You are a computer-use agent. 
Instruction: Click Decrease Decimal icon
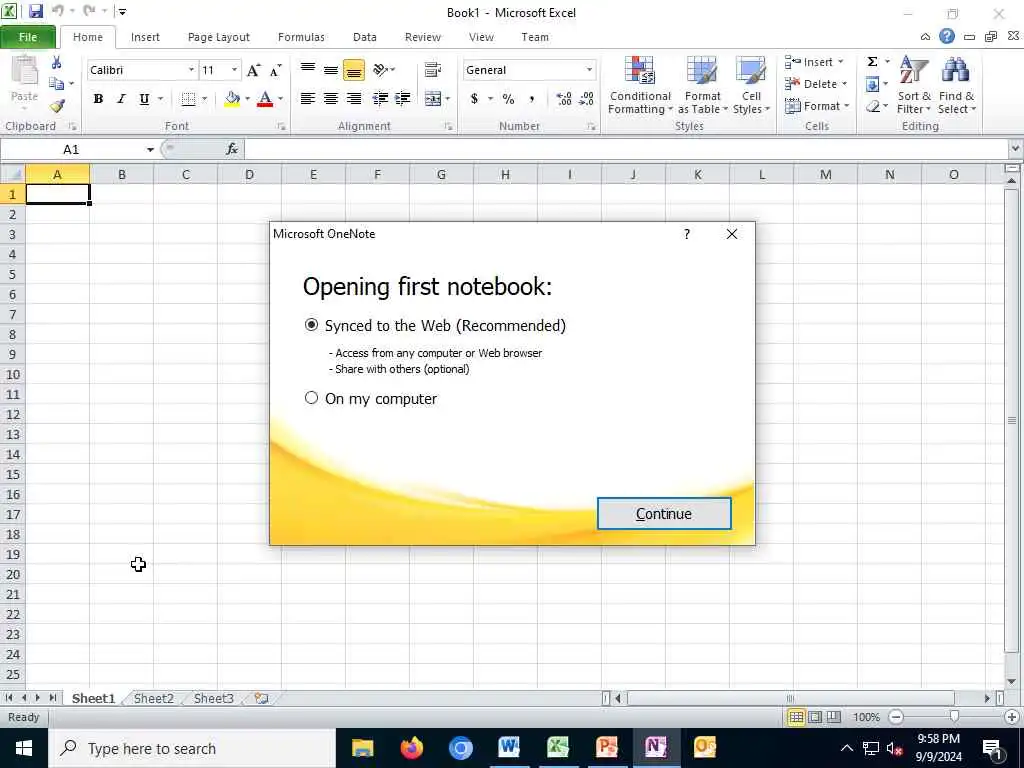[586, 99]
